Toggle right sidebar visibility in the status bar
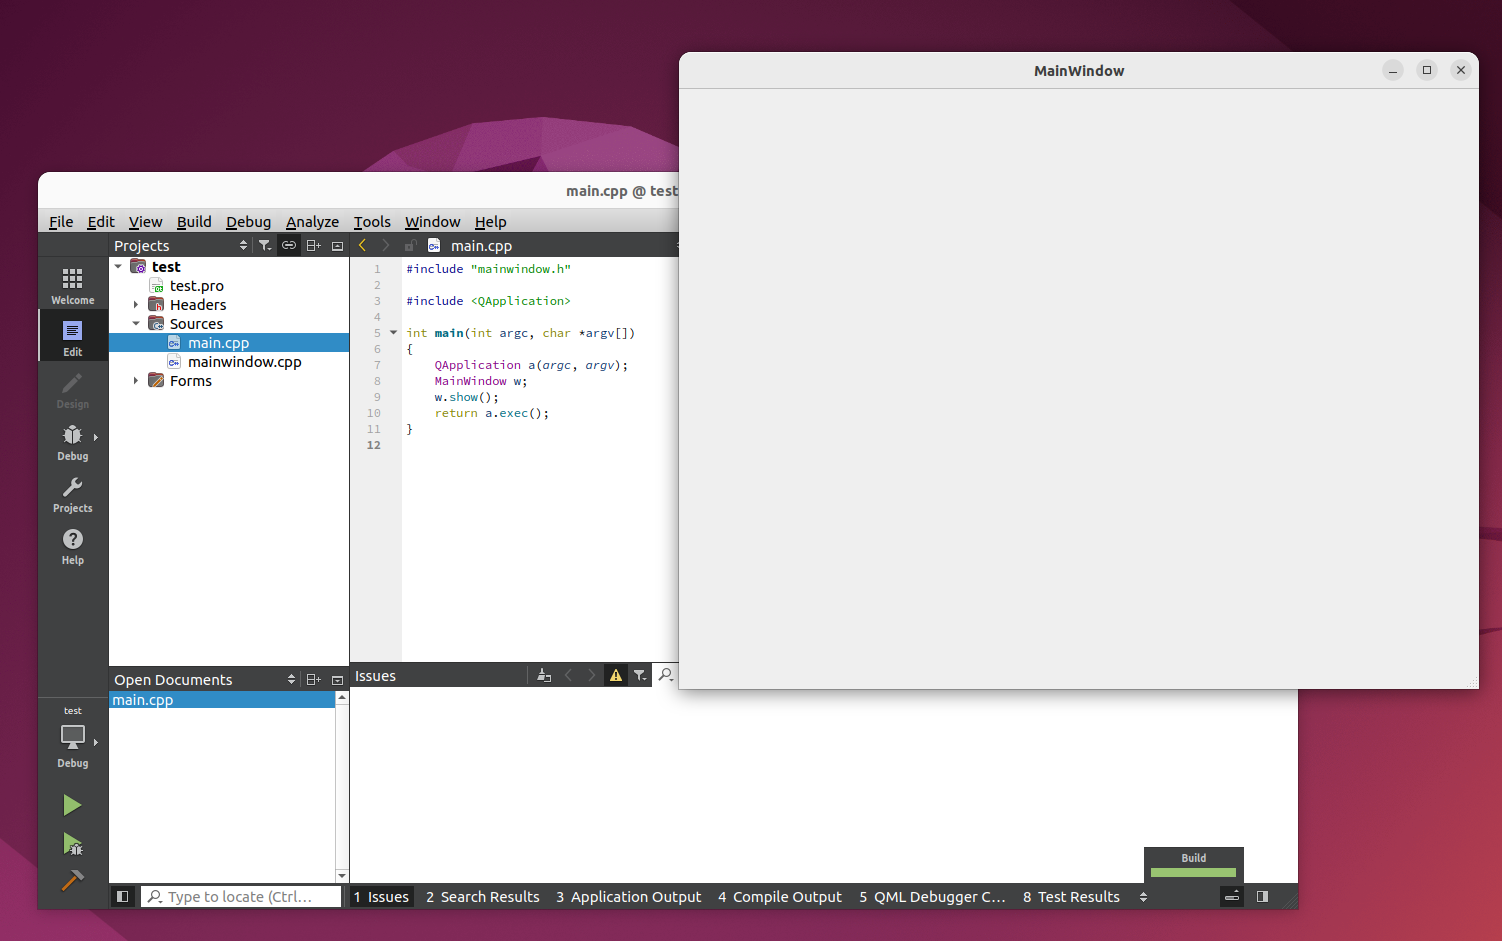The height and width of the screenshot is (941, 1502). pos(1262,896)
